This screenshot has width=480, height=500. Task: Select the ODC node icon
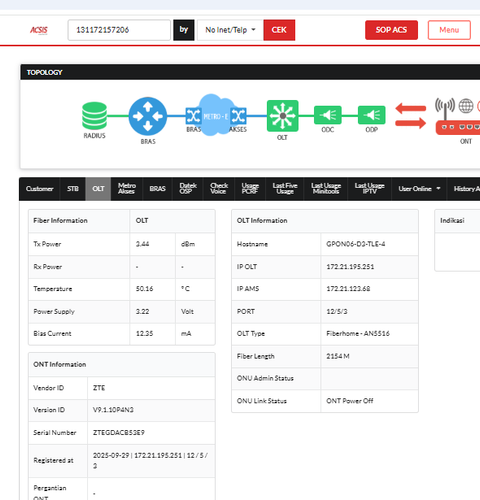pos(327,115)
